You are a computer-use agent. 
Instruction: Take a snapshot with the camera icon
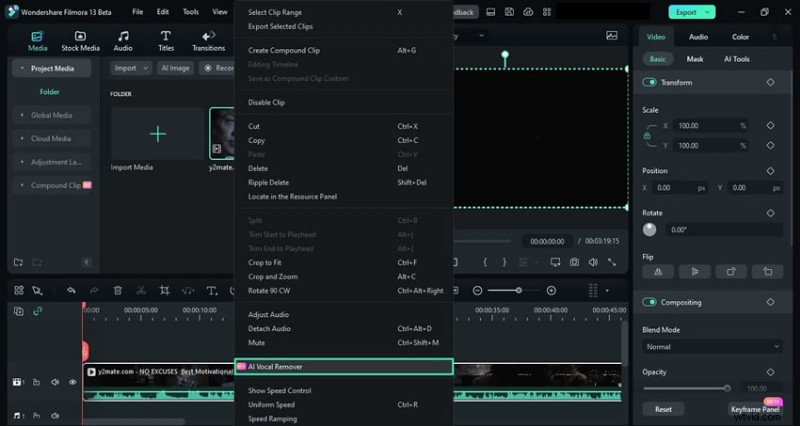click(574, 262)
